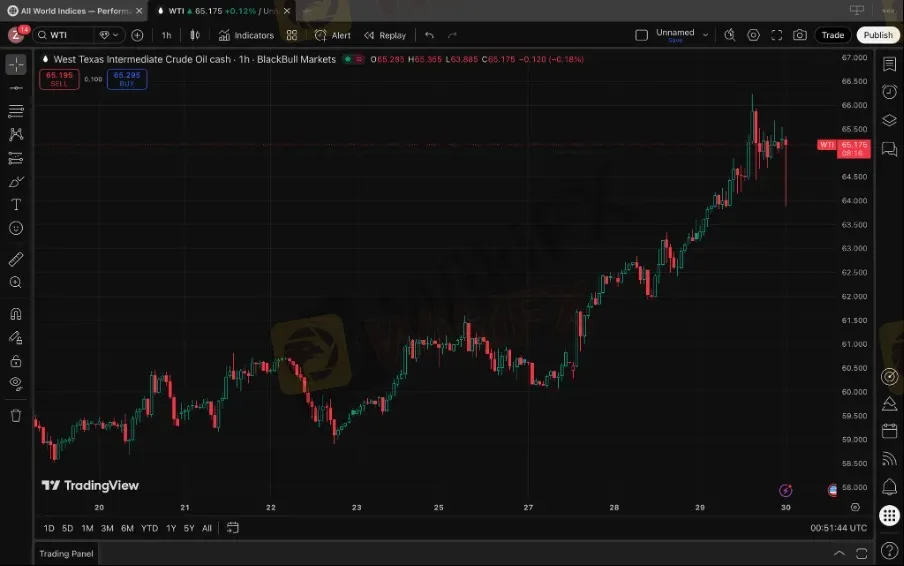Image resolution: width=904 pixels, height=566 pixels.
Task: Toggle Magnet mode for drawings
Action: 16,314
